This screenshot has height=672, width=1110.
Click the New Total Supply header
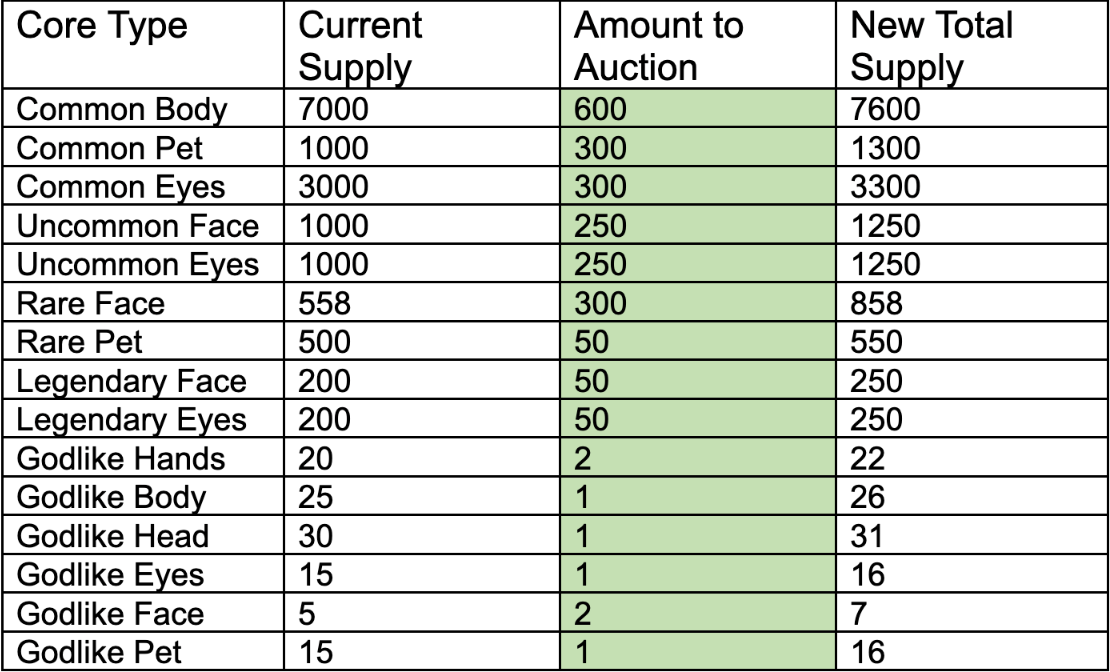972,45
